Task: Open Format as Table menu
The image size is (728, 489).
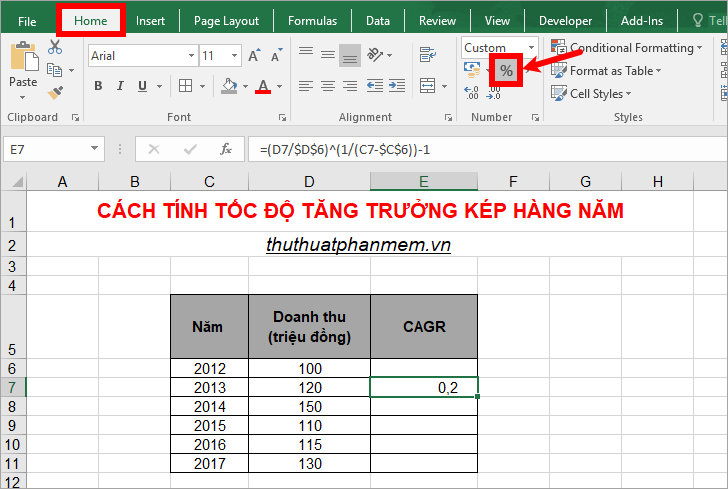Action: (606, 71)
